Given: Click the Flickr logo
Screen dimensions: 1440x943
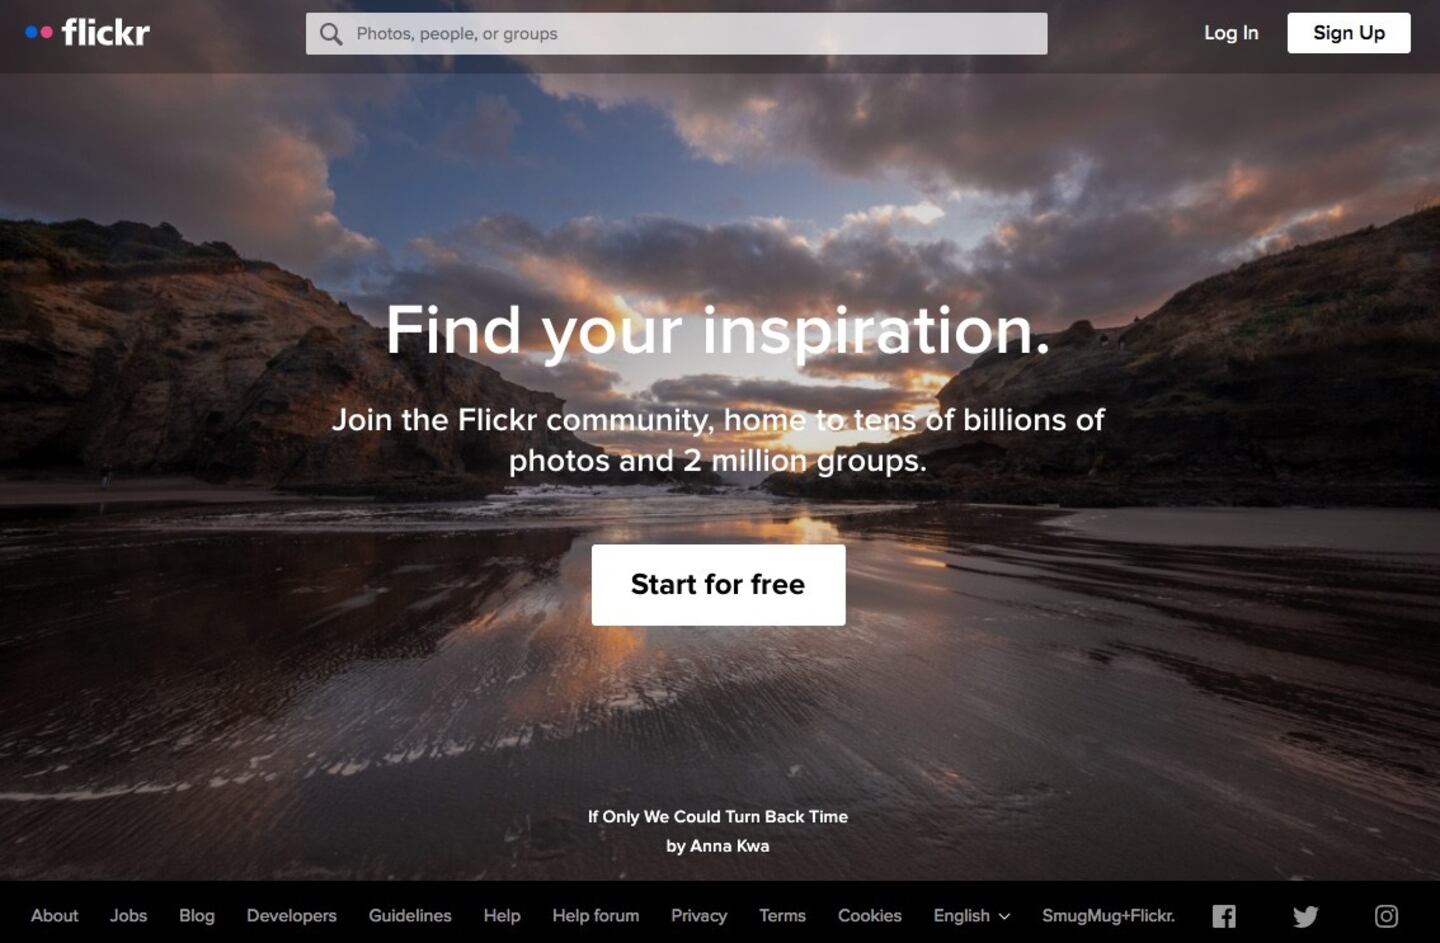Looking at the screenshot, I should [x=88, y=32].
